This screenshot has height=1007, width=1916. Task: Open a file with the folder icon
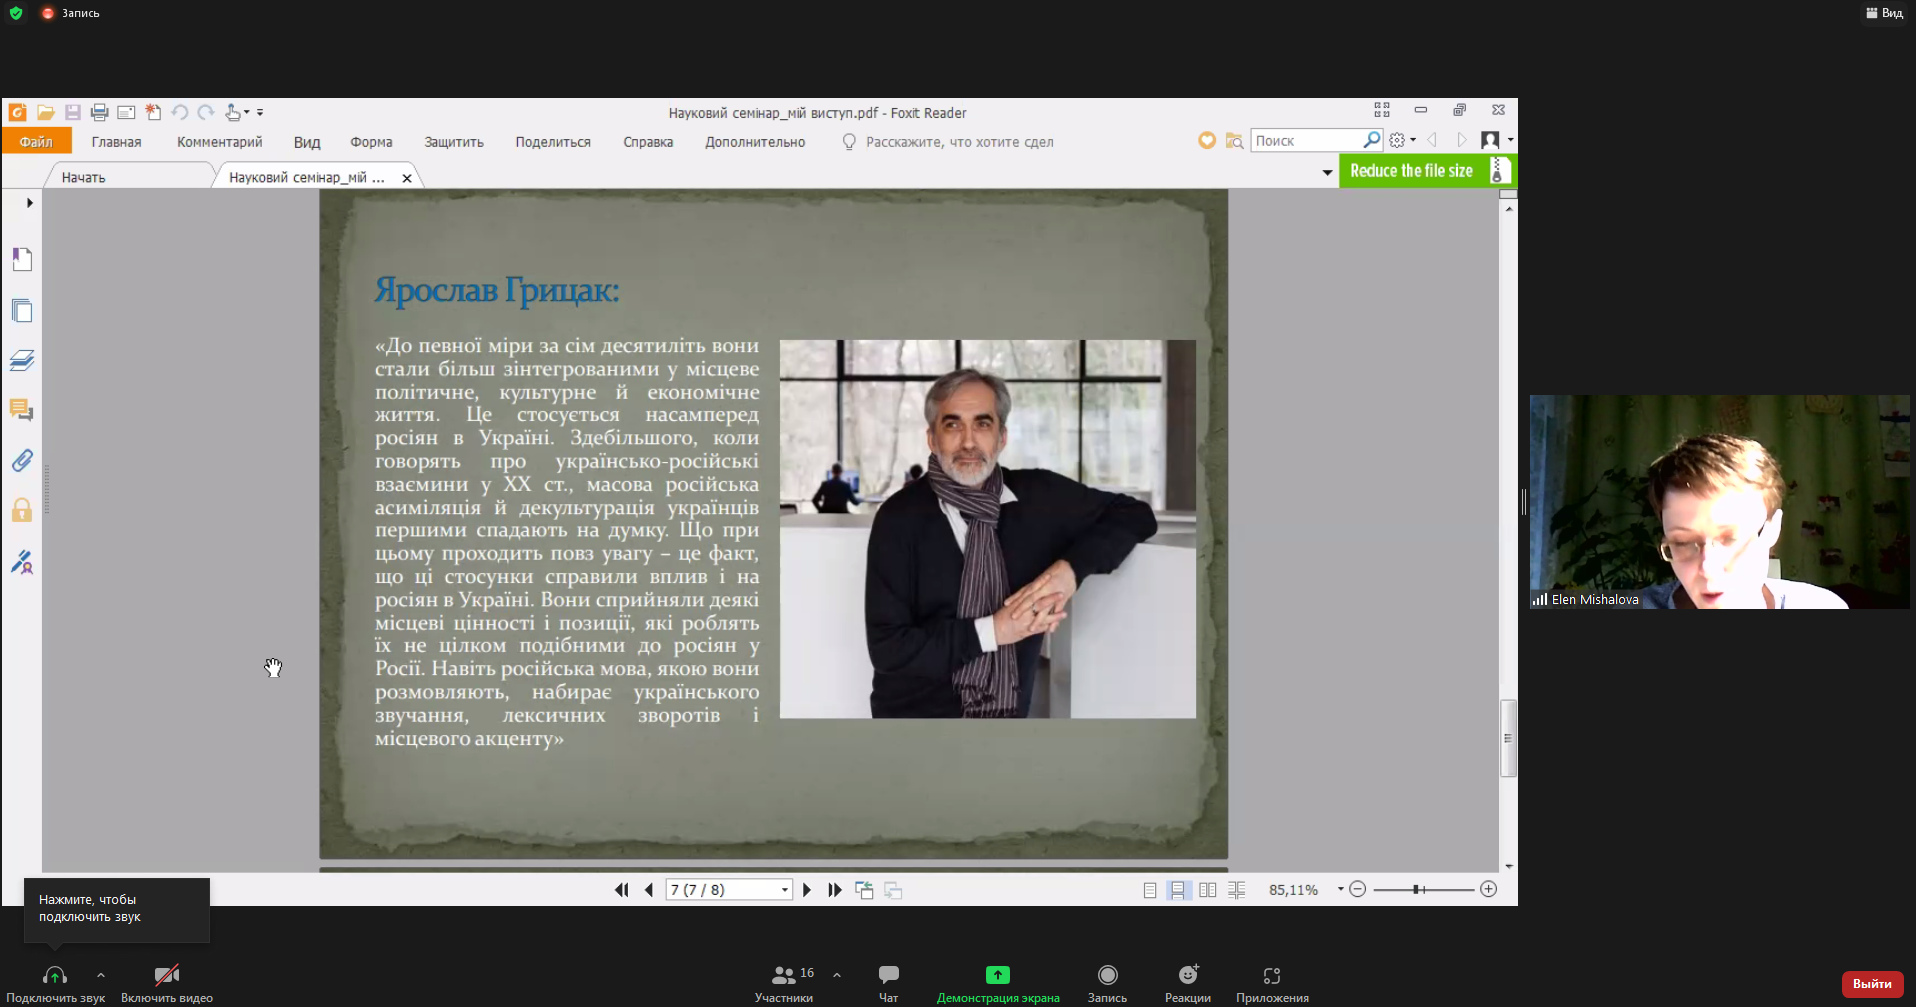45,113
